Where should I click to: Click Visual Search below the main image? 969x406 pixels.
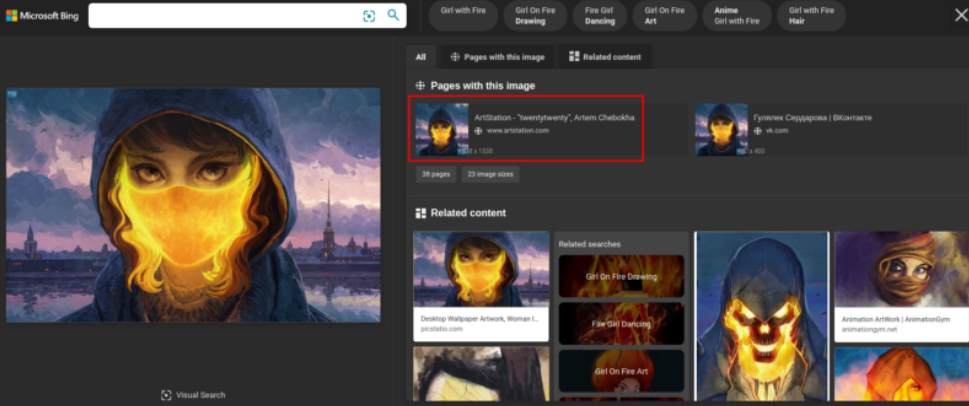pyautogui.click(x=193, y=395)
